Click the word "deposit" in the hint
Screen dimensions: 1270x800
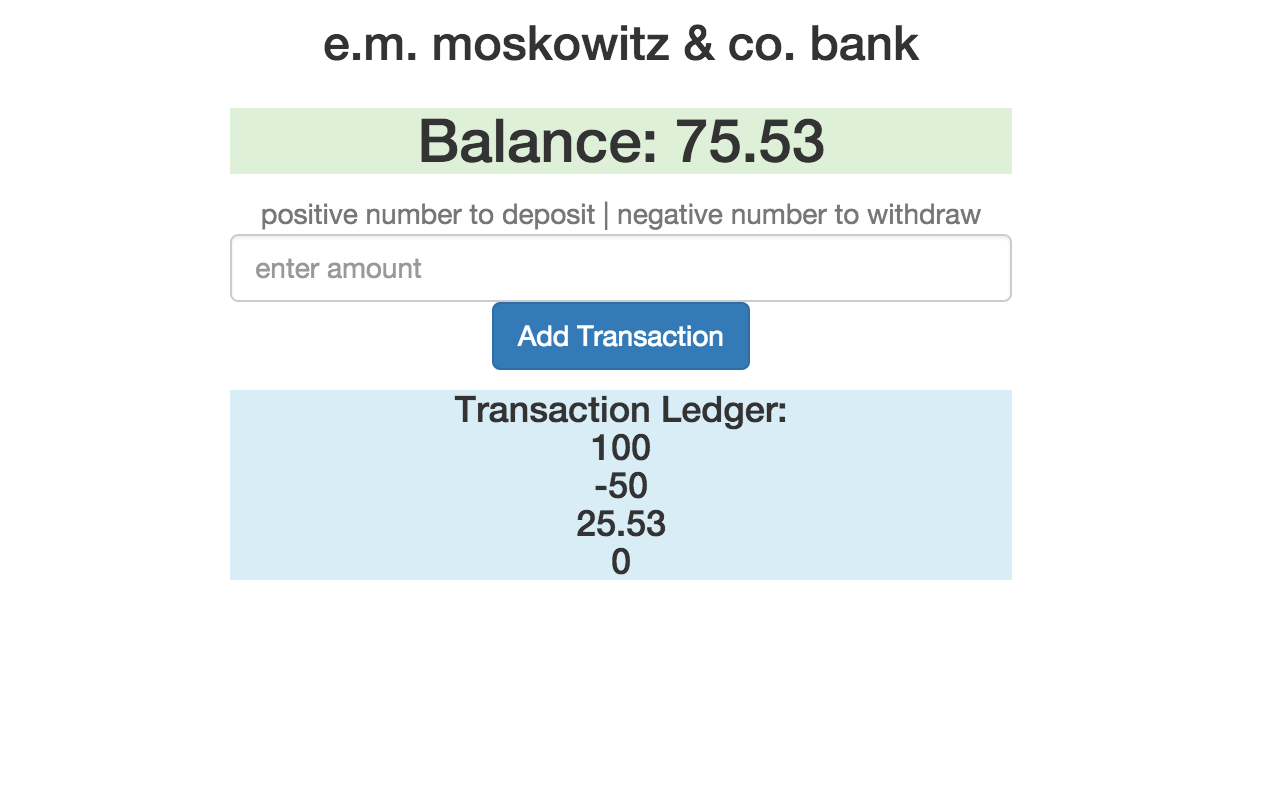click(549, 215)
